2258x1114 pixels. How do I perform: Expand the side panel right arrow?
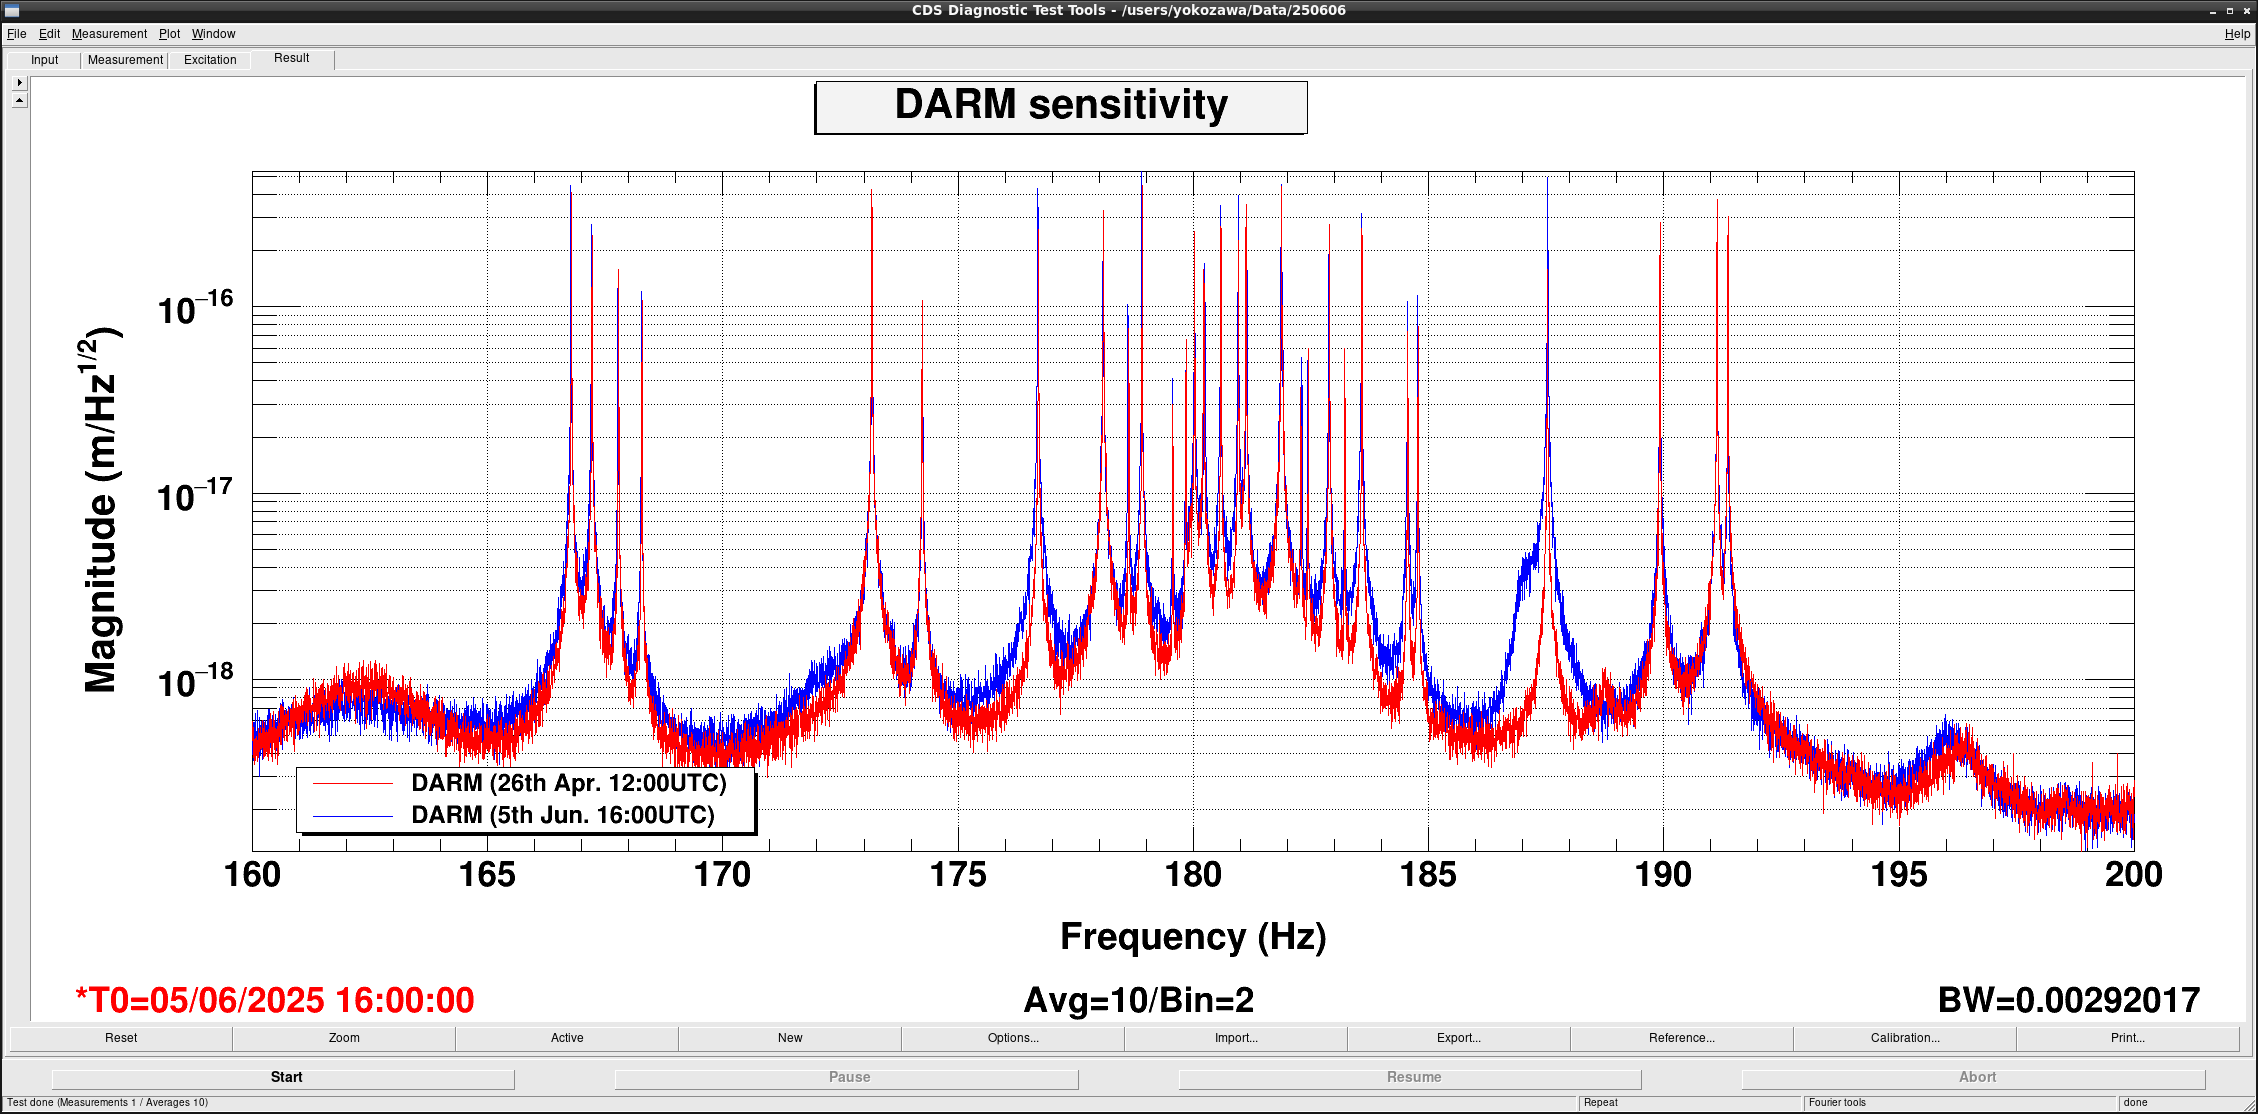19,82
